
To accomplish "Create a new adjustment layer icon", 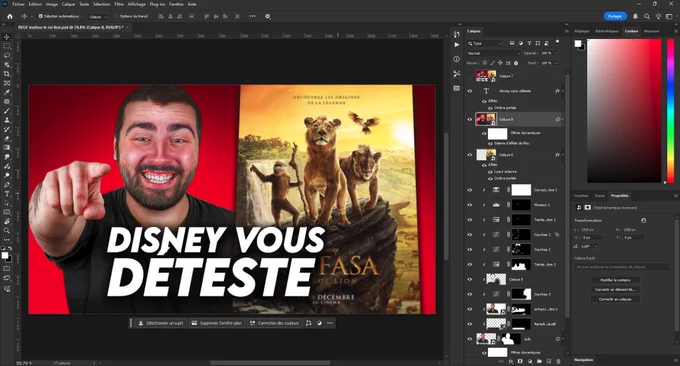I will [x=530, y=361].
